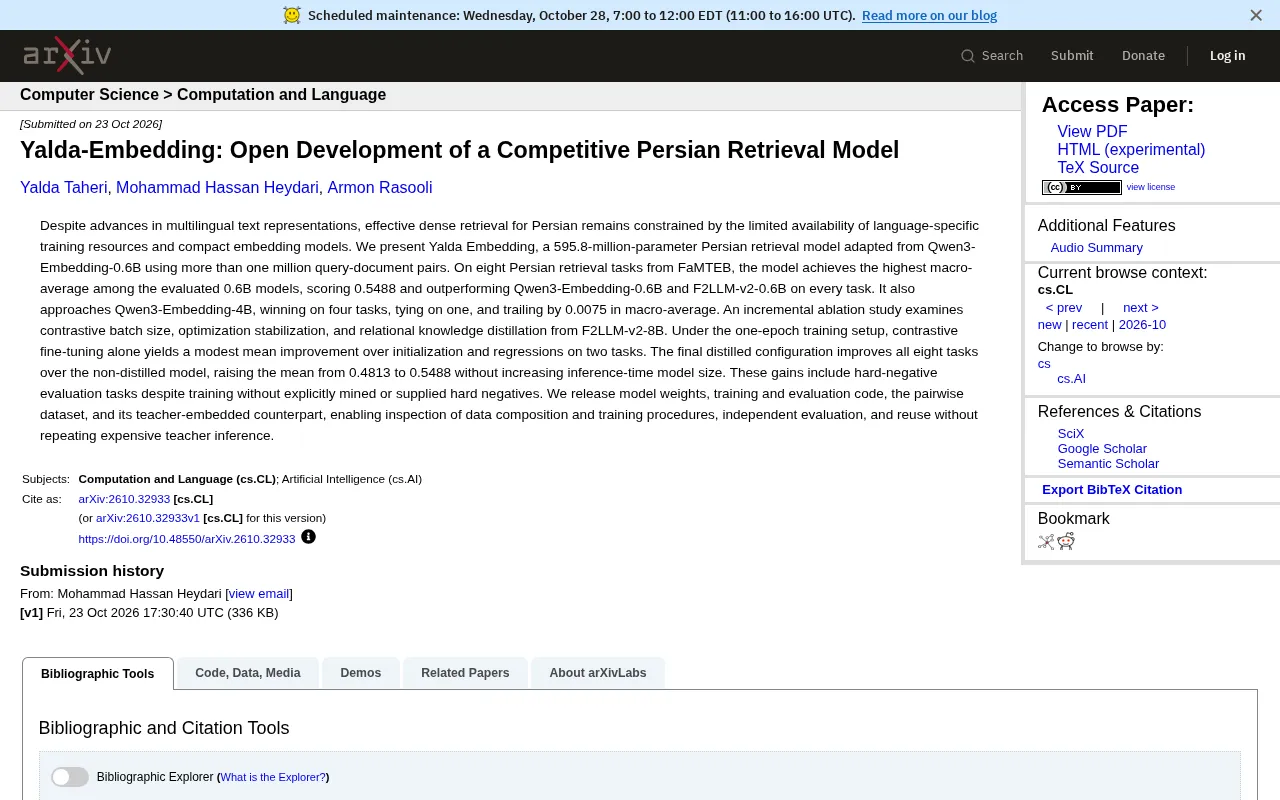Go to the next paper
The width and height of the screenshot is (1280, 800).
click(x=1140, y=308)
